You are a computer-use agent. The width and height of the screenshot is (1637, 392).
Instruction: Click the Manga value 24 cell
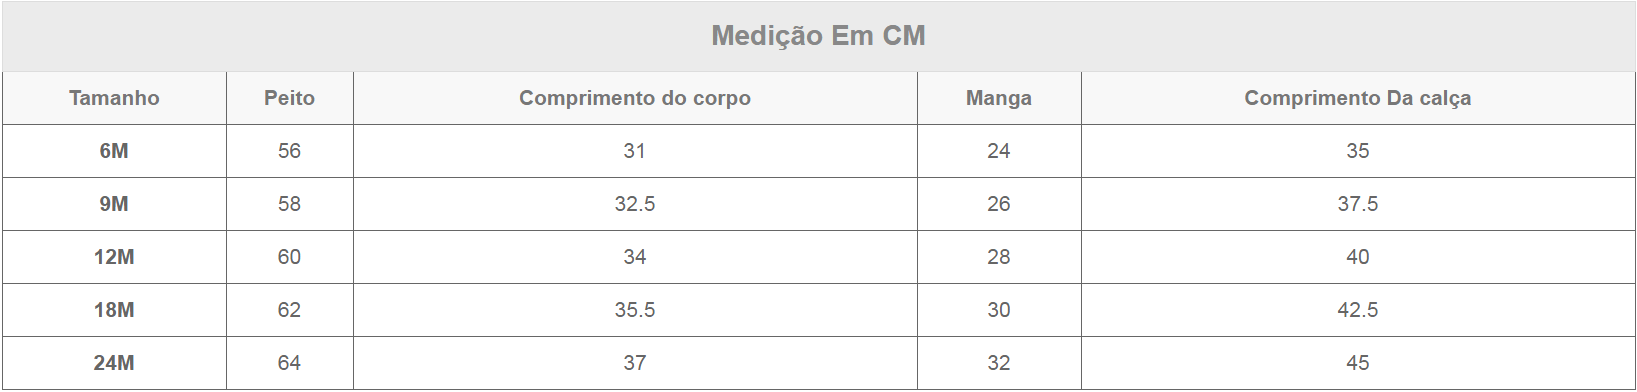click(x=999, y=151)
